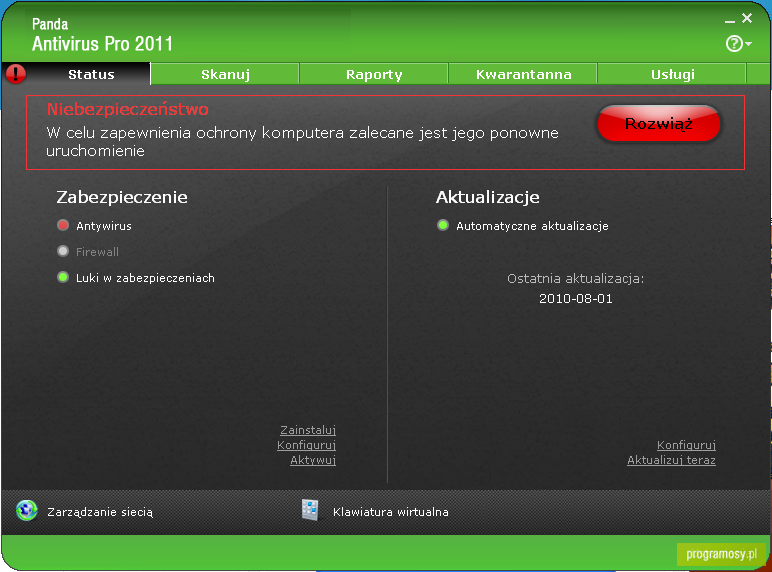Screen dimensions: 772x572
Task: Click the Niebezpieczeństwo warning heading
Action: tap(128, 109)
